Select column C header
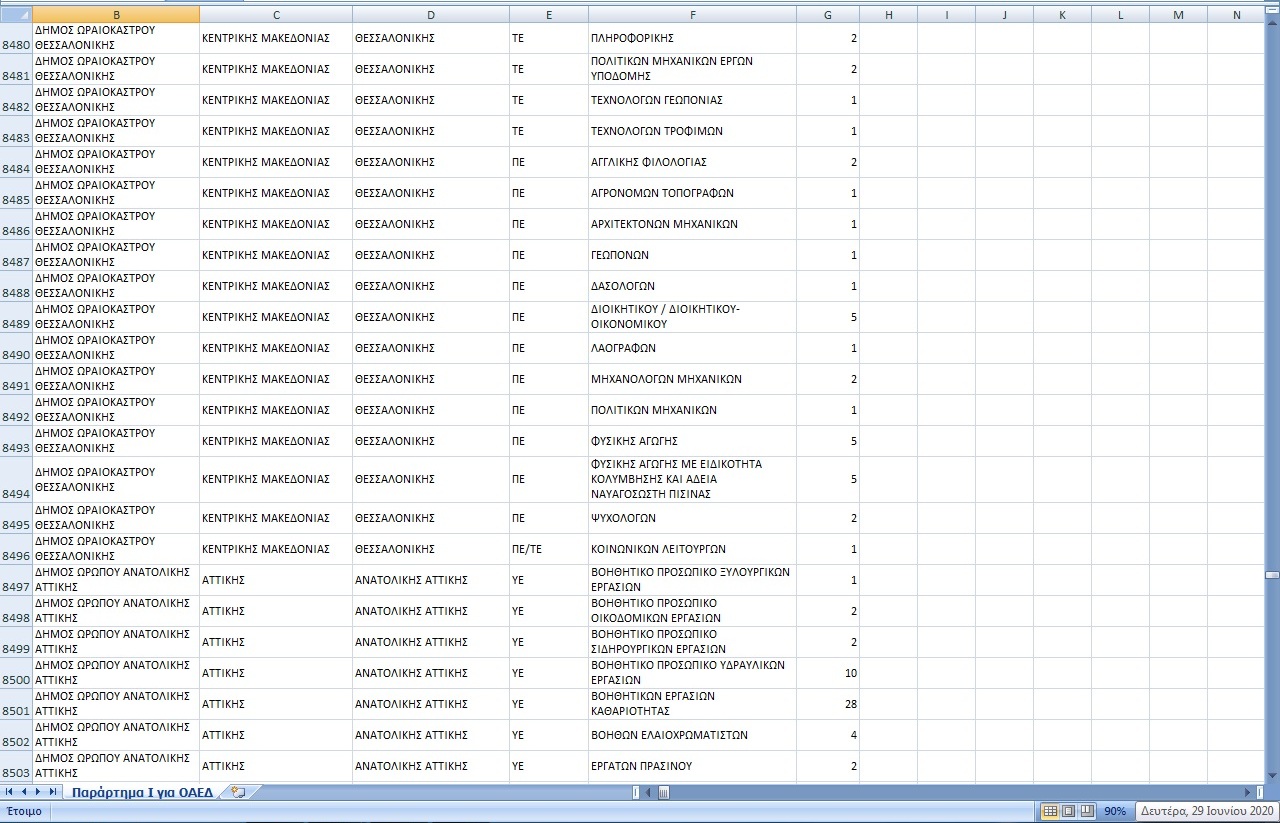1280x823 pixels. 276,15
